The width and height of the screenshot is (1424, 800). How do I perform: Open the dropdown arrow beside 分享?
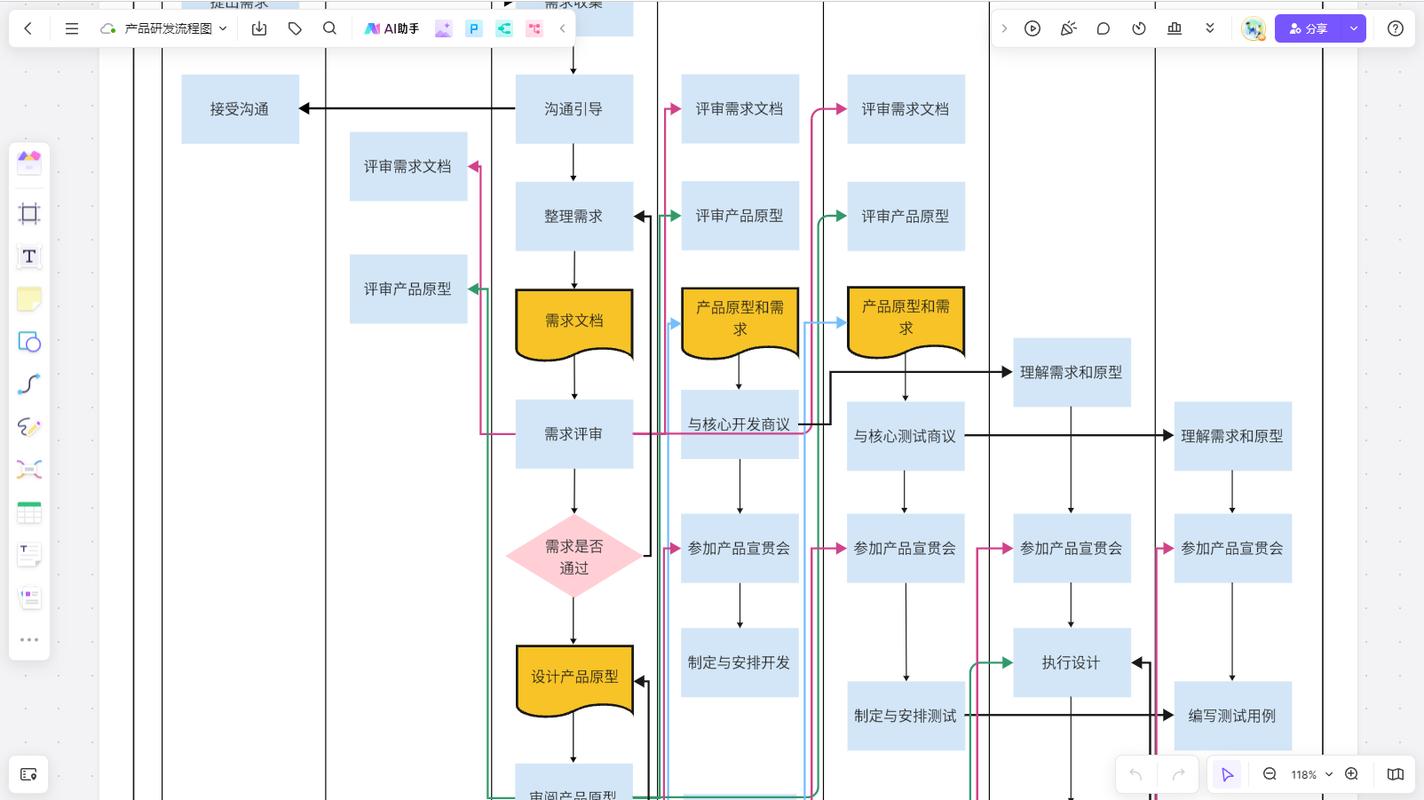click(1354, 29)
